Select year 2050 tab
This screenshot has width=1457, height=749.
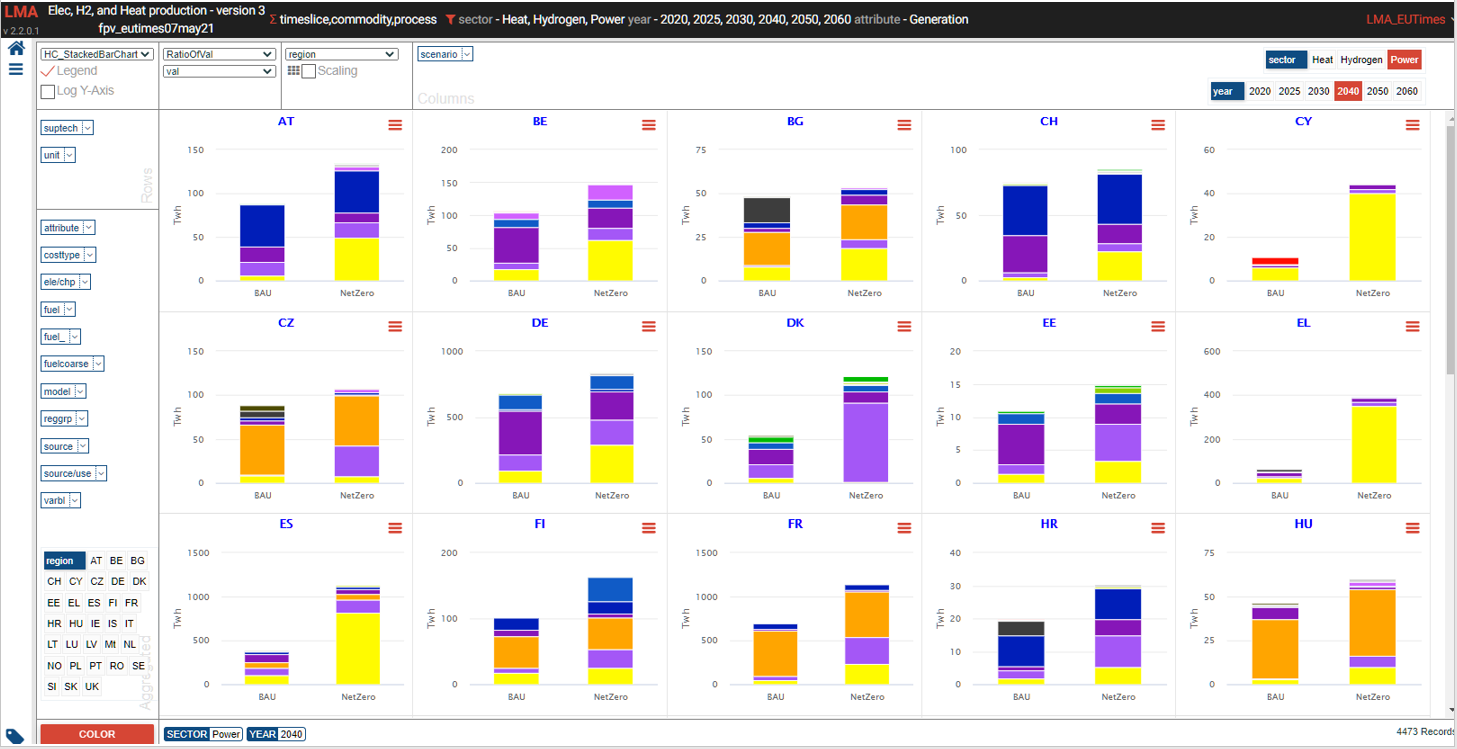[x=1377, y=91]
